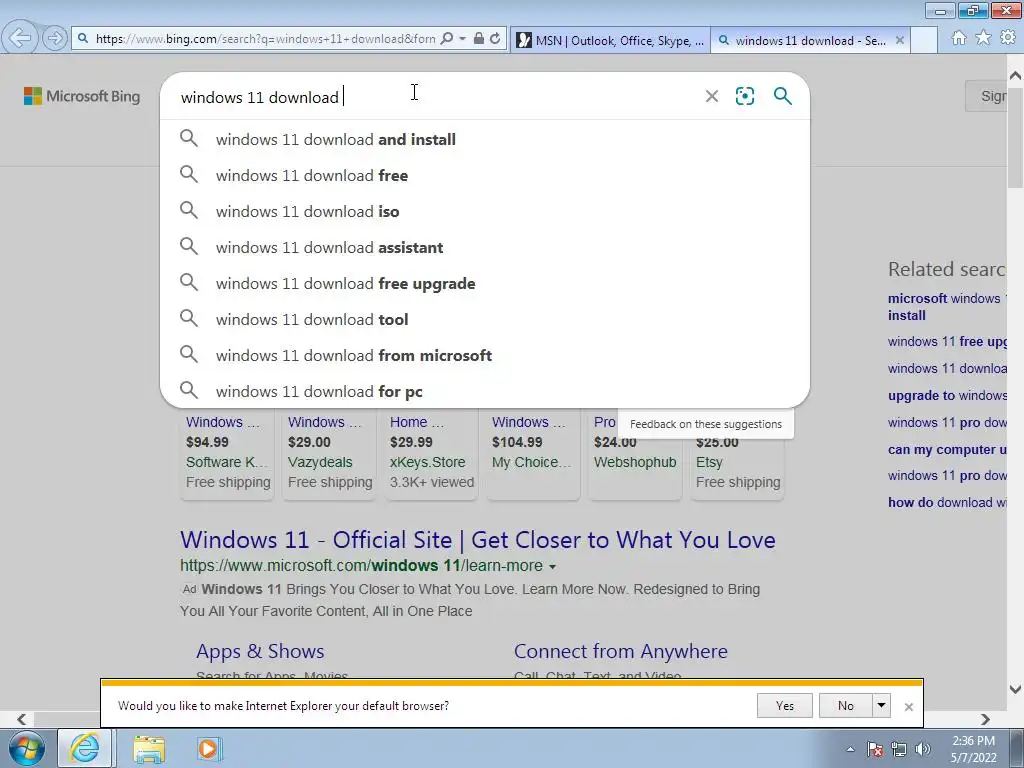Click the Sign in button
1024x768 pixels.
987,96
